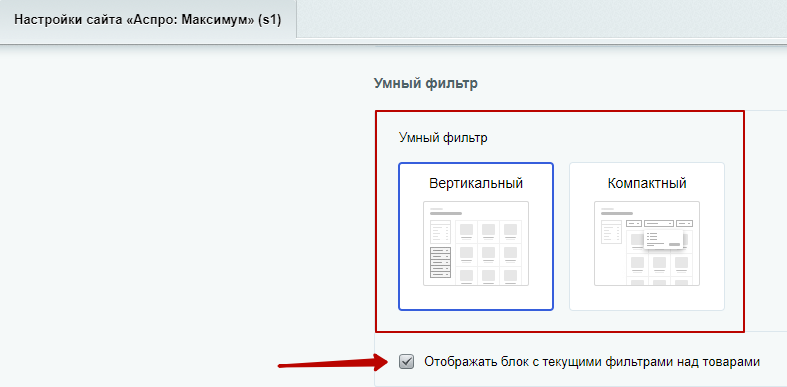Viewport: 787px width, 387px height.
Task: Open the «Аспро: Максимум» (s1) settings tab
Action: pos(148,20)
